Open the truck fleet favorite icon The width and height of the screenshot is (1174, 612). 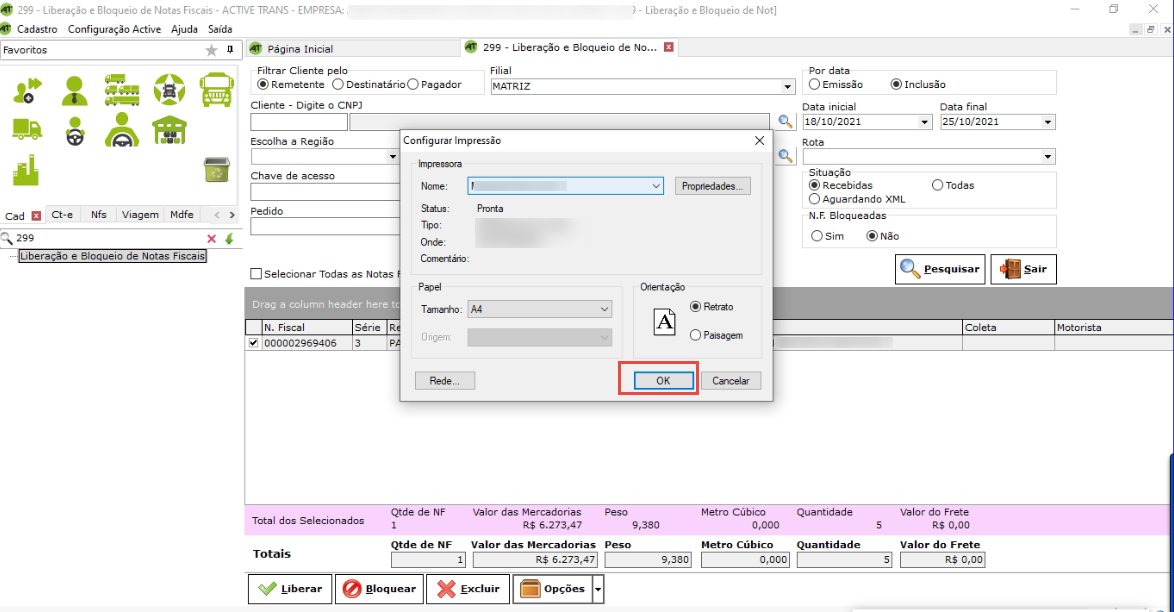(x=121, y=90)
